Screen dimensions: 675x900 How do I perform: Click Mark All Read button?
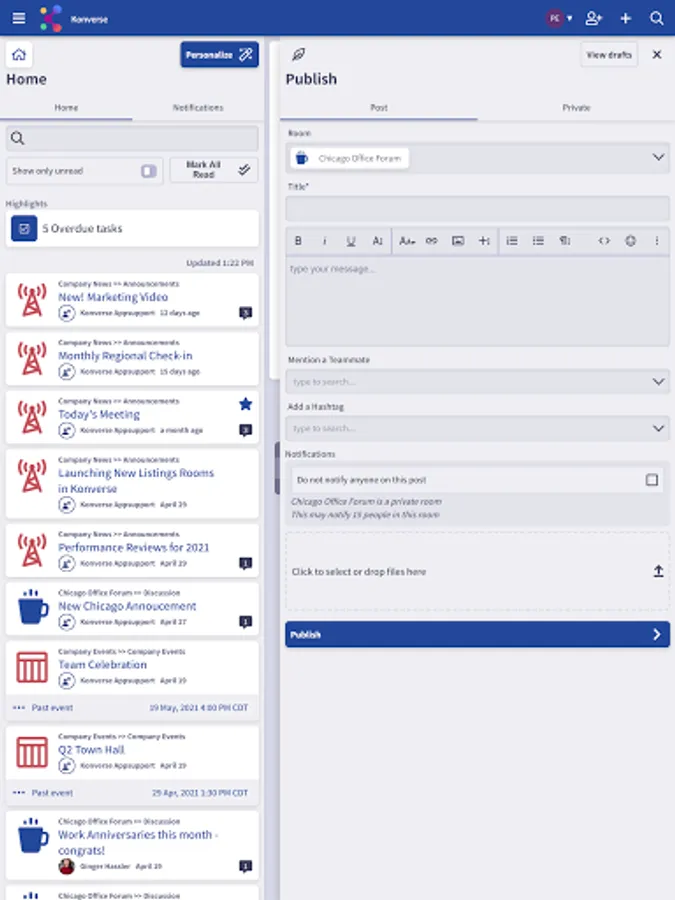[214, 170]
